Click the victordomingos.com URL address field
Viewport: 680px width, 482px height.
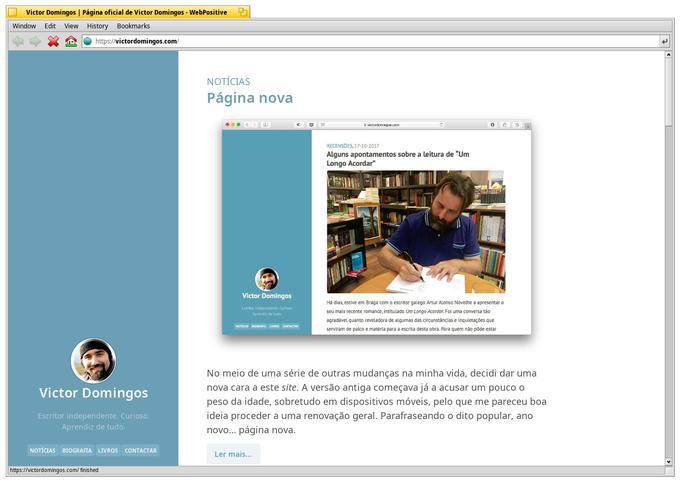point(370,41)
